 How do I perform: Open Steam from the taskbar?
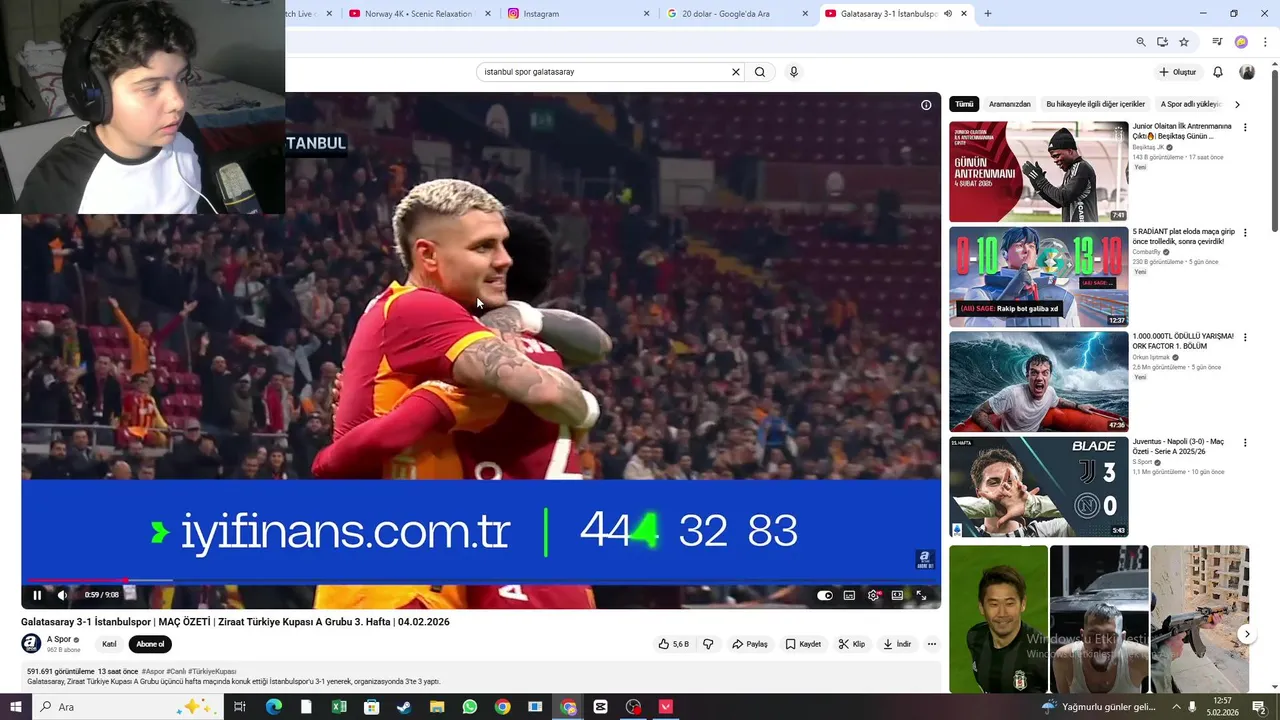(404, 707)
